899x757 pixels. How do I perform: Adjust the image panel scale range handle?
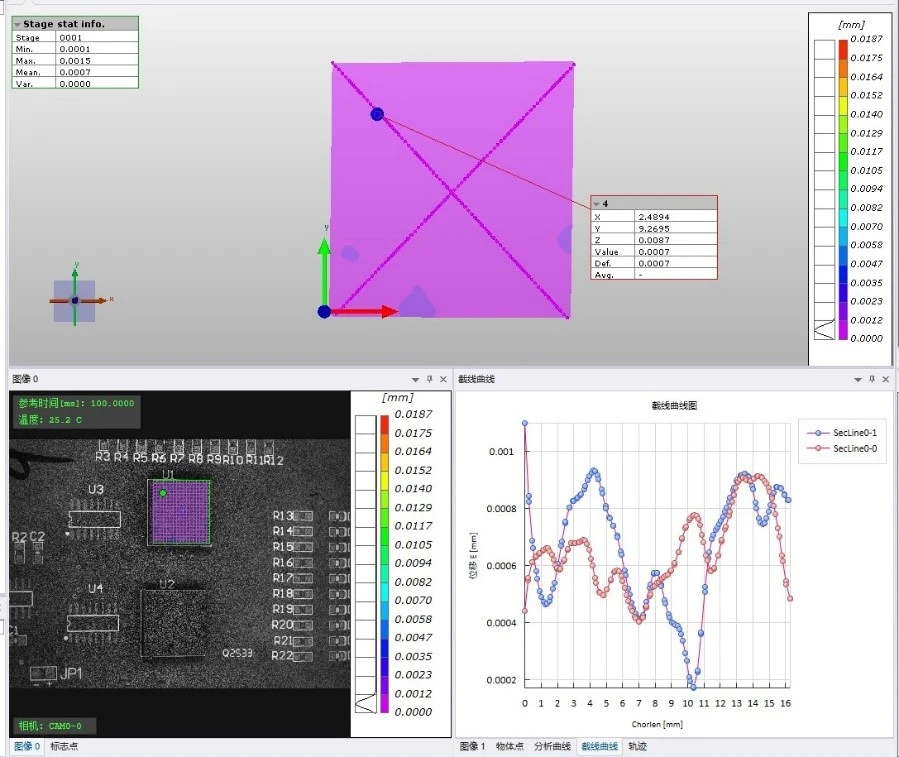(365, 703)
